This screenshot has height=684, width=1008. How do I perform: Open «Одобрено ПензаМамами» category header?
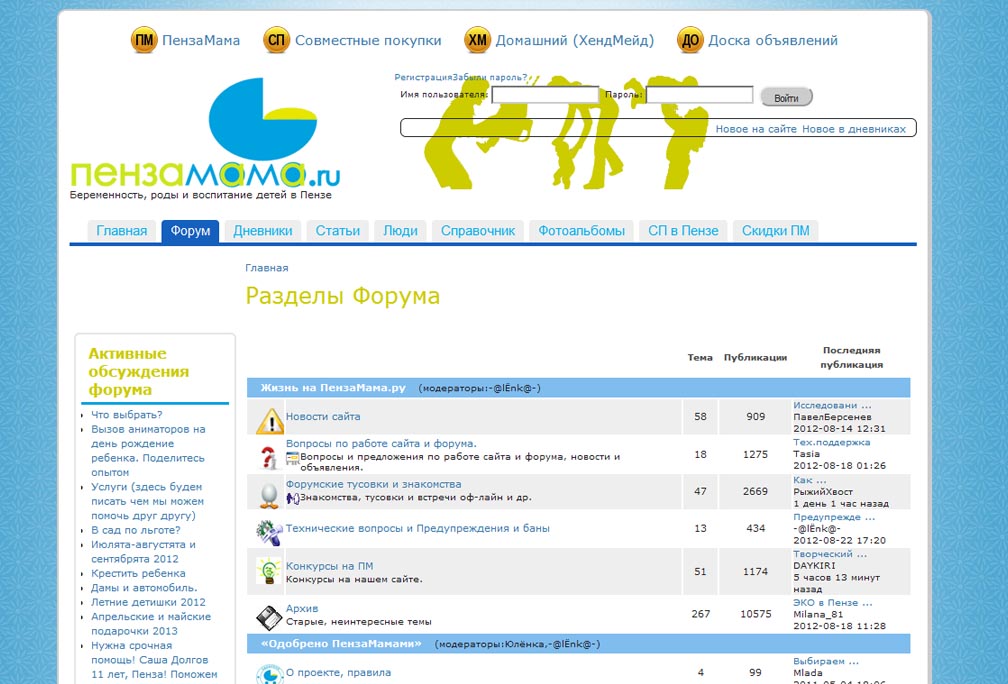click(341, 644)
